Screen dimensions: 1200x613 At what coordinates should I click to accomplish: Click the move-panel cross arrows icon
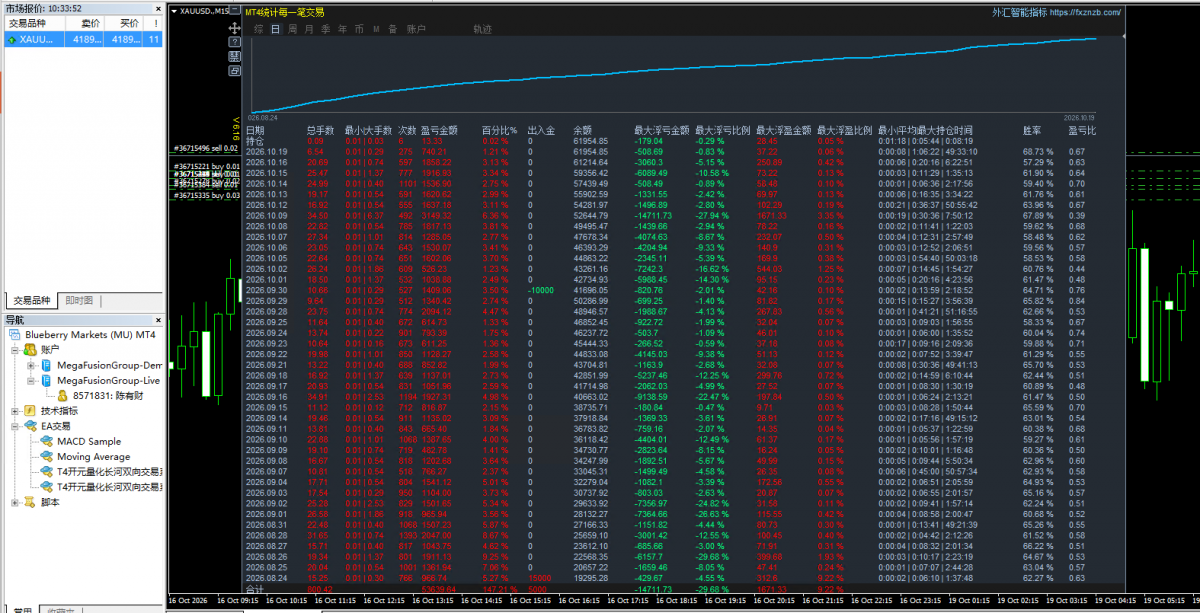coord(233,29)
